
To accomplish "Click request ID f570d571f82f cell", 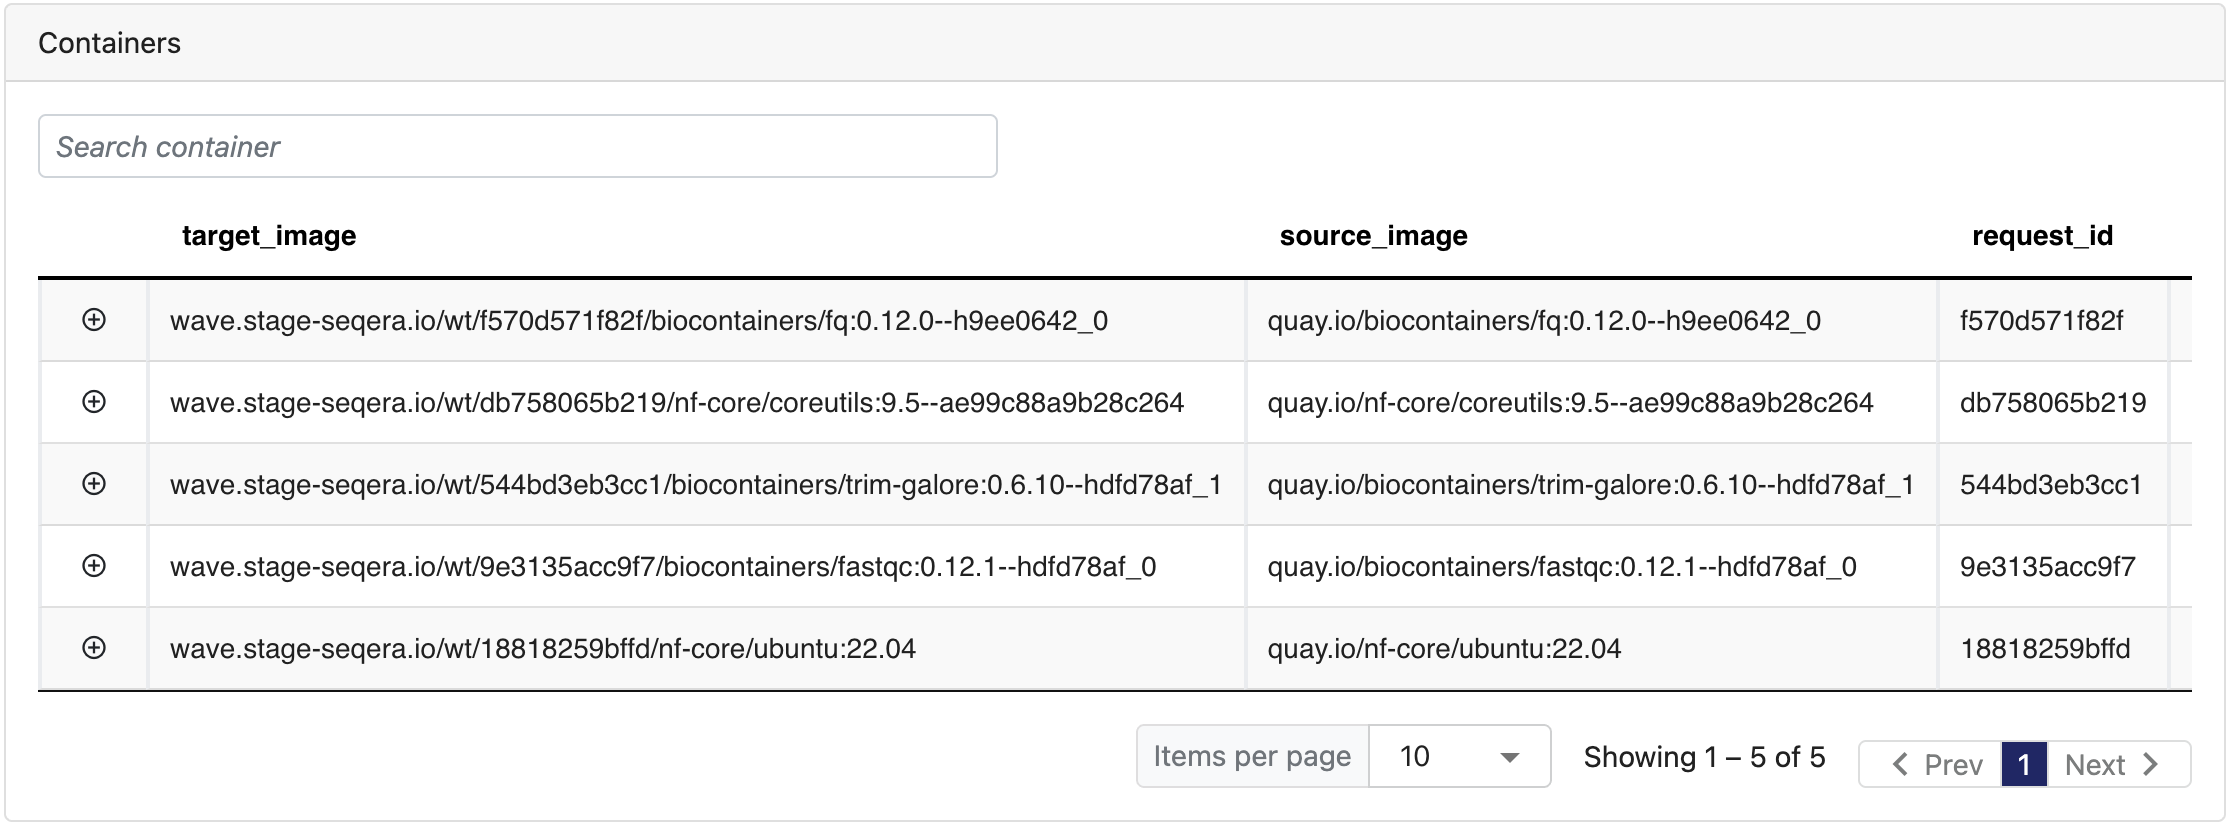I will tap(2041, 321).
